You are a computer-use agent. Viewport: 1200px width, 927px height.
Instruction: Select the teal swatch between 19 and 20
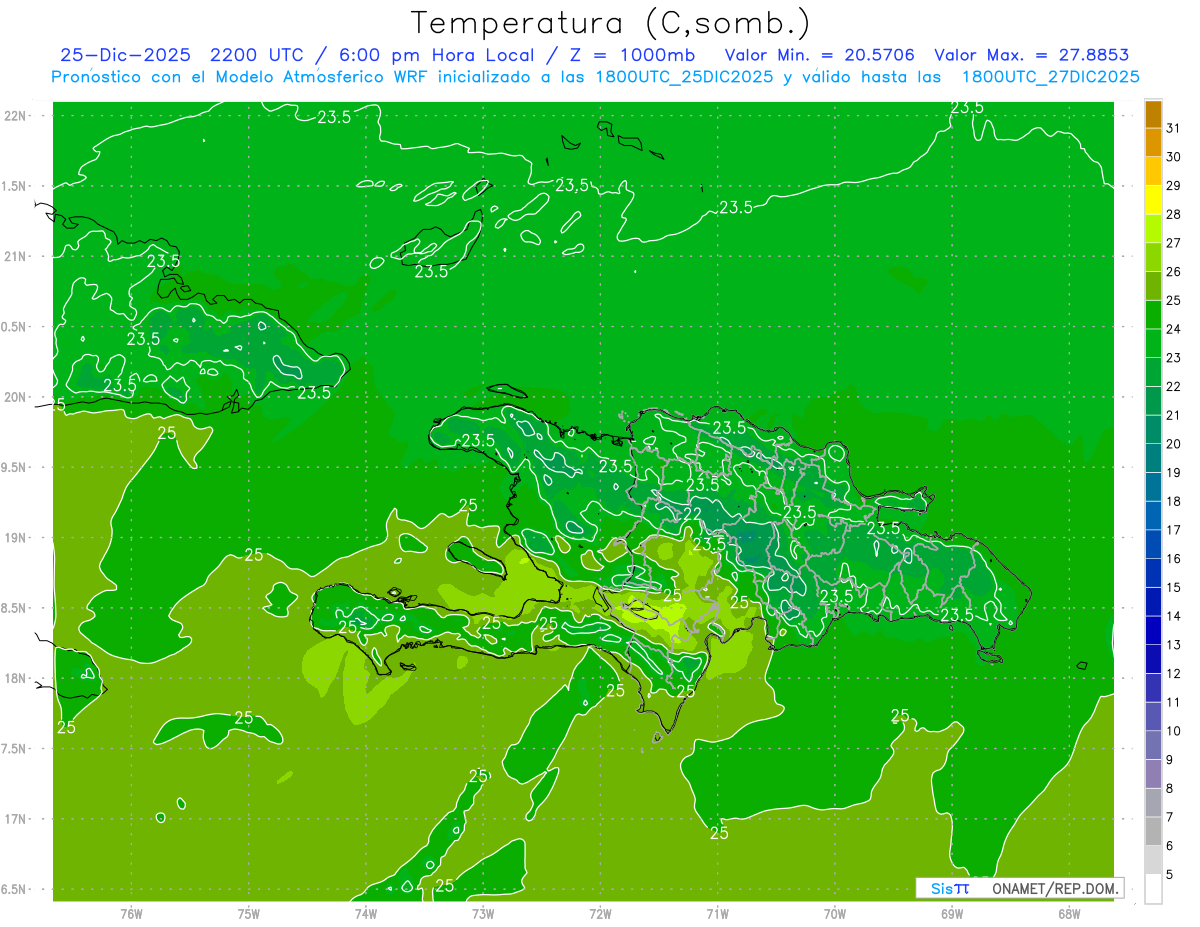pos(1153,458)
